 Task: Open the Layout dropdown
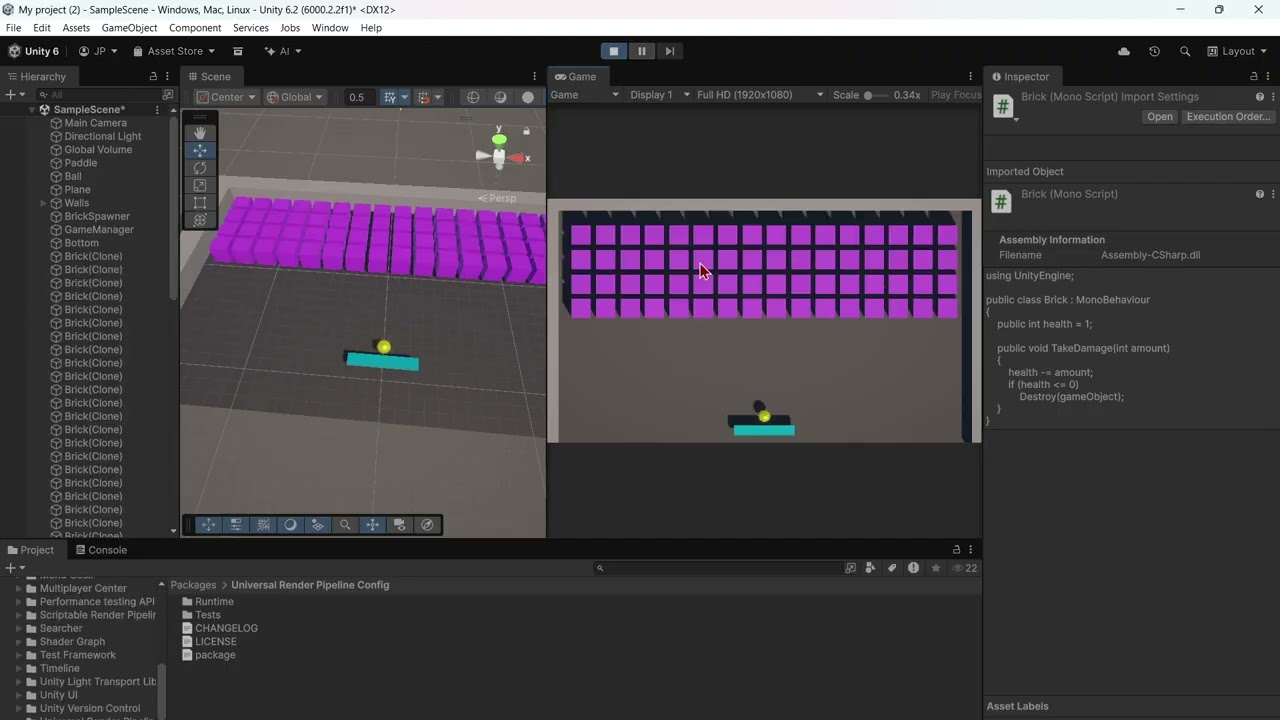[1237, 51]
